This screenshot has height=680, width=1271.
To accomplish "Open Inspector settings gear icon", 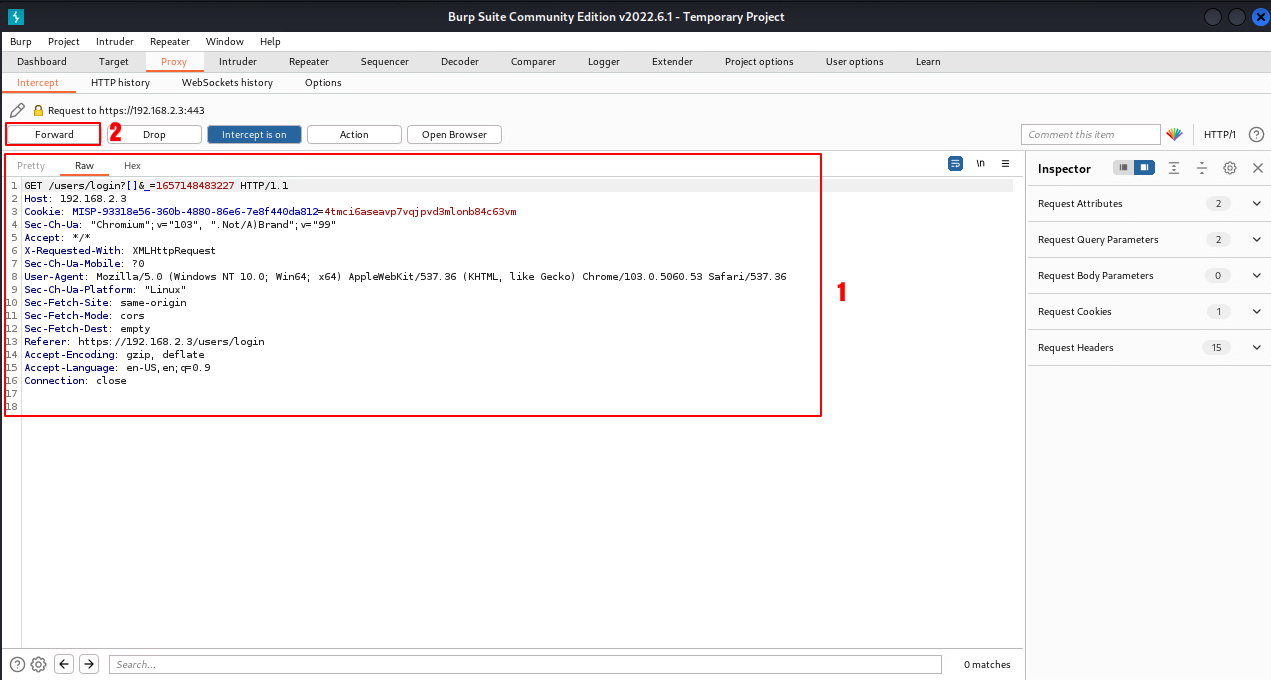I will click(x=1230, y=169).
